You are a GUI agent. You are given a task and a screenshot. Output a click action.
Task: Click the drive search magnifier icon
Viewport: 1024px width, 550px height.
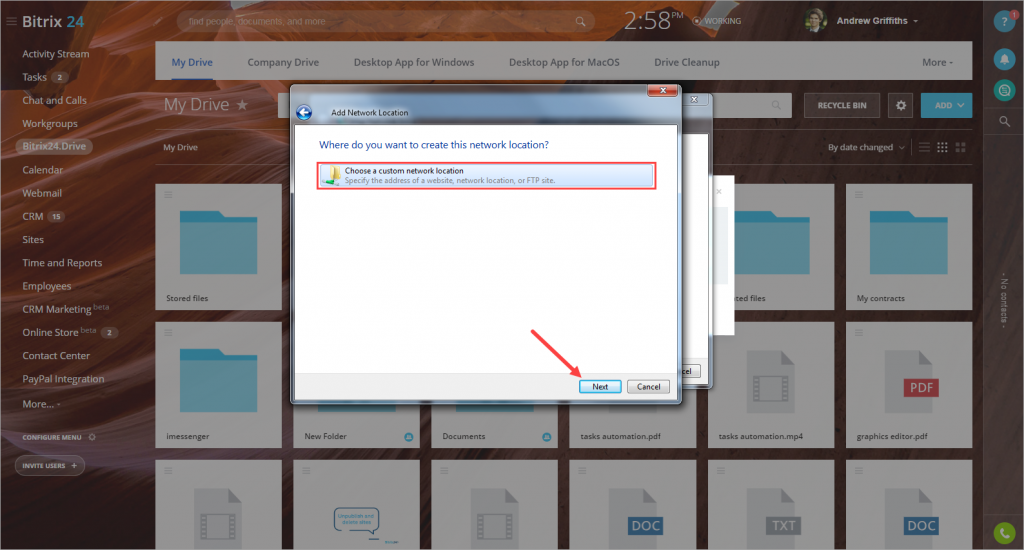coord(776,105)
